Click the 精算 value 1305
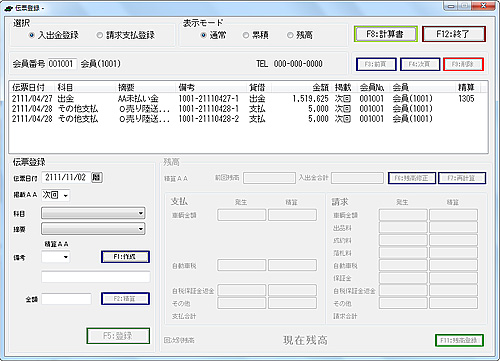 pyautogui.click(x=466, y=99)
